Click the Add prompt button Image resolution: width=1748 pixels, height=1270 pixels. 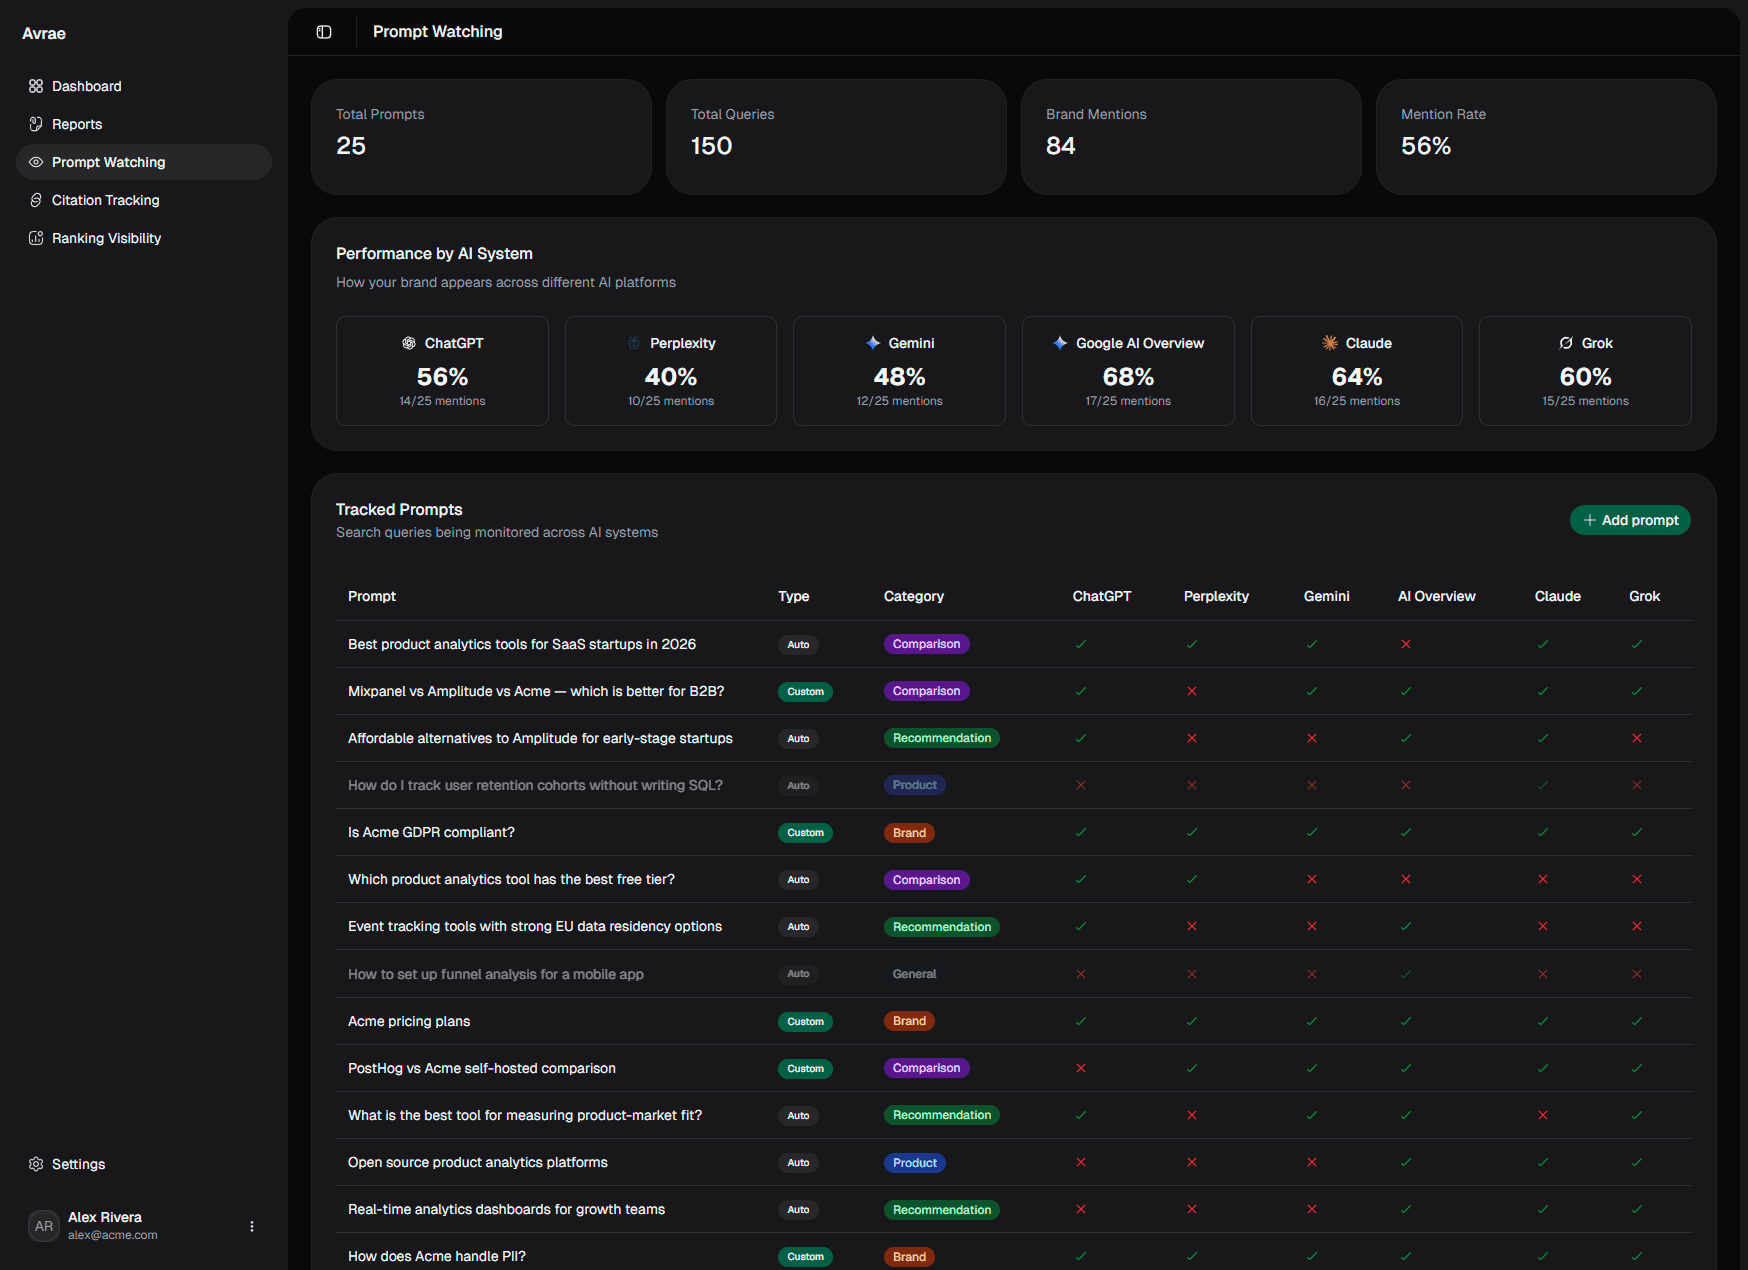pos(1630,520)
